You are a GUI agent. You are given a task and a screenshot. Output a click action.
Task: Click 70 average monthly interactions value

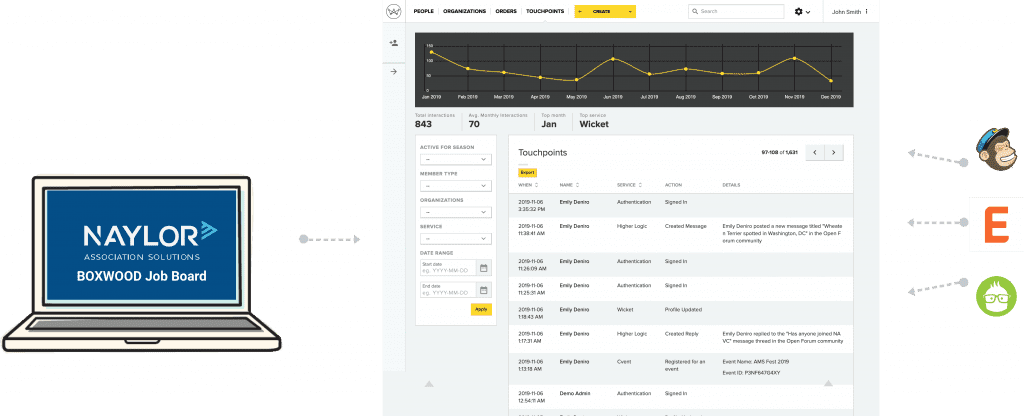point(474,123)
